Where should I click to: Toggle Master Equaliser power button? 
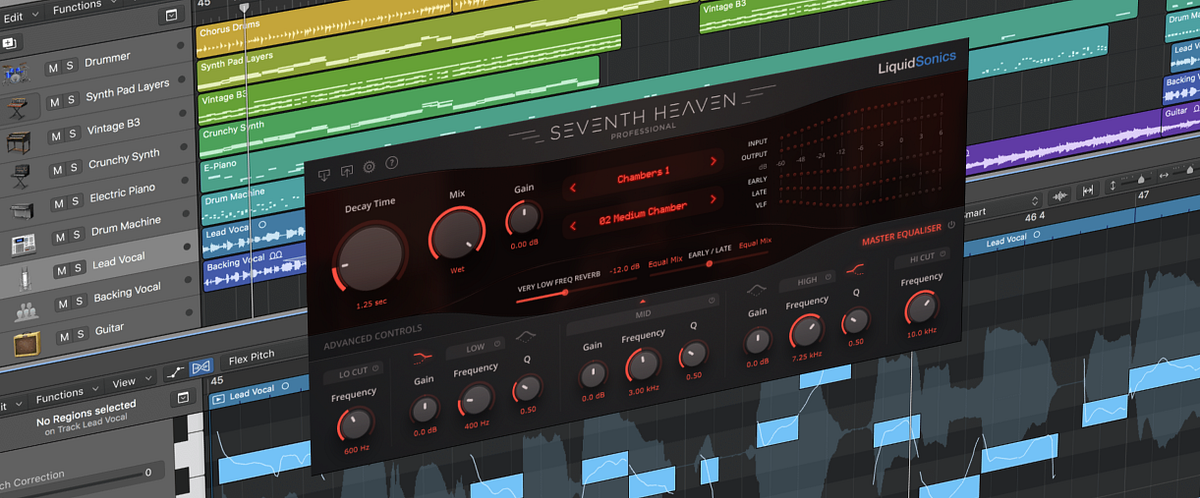(950, 225)
